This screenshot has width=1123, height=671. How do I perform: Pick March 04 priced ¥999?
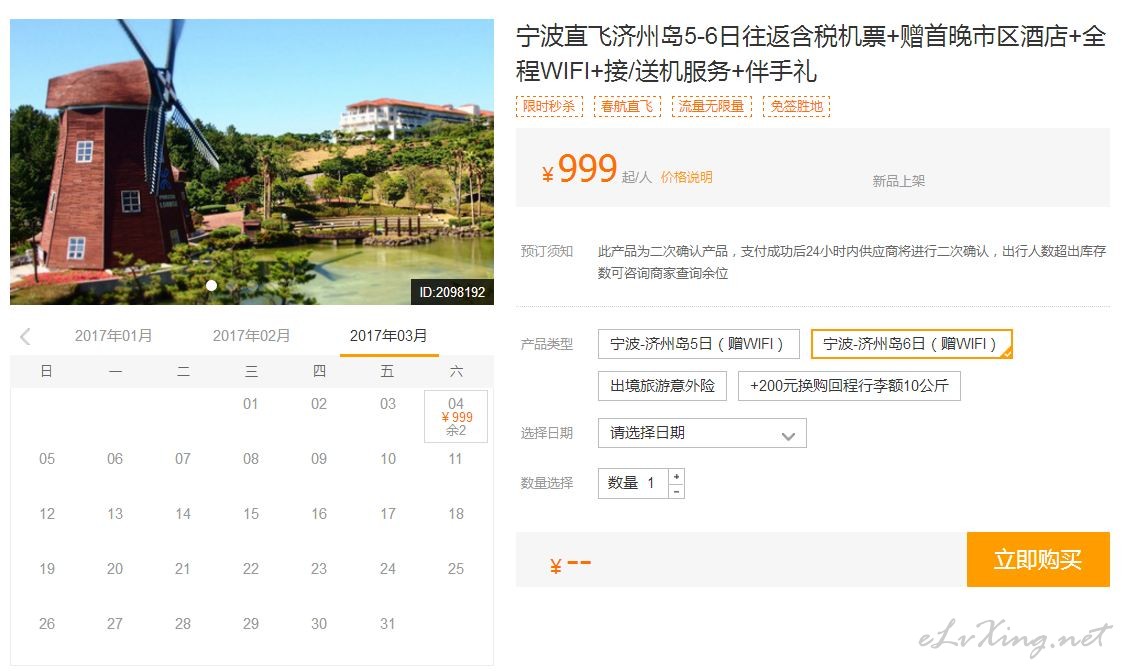point(456,416)
